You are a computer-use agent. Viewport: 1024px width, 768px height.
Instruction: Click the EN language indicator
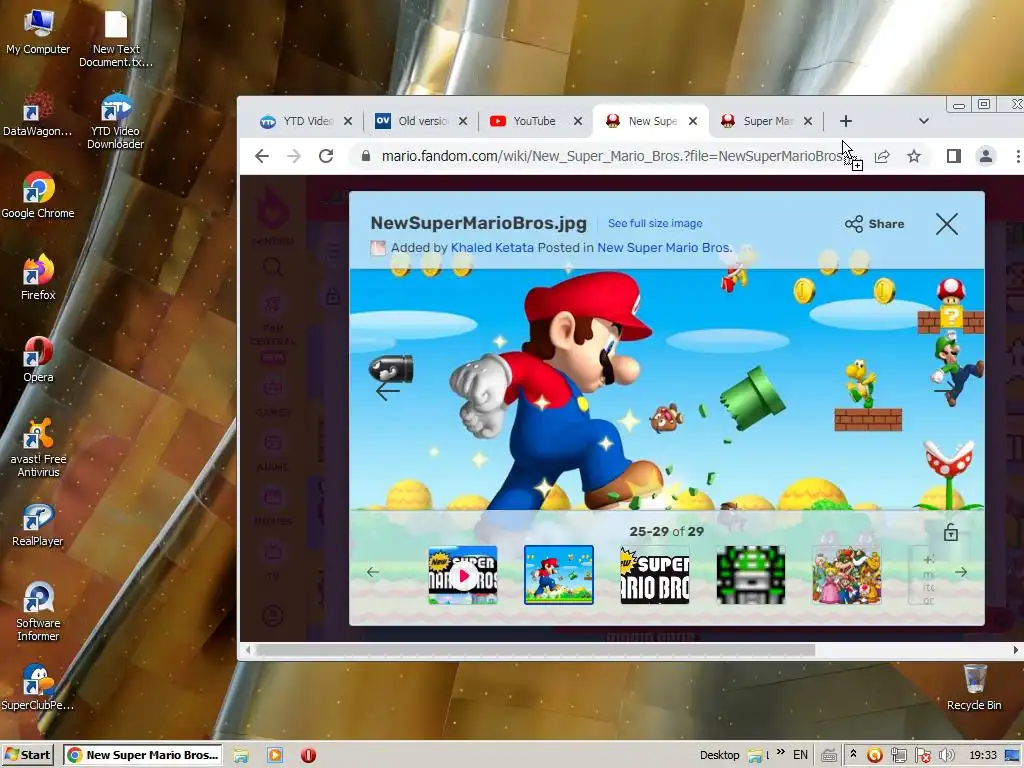[x=800, y=755]
